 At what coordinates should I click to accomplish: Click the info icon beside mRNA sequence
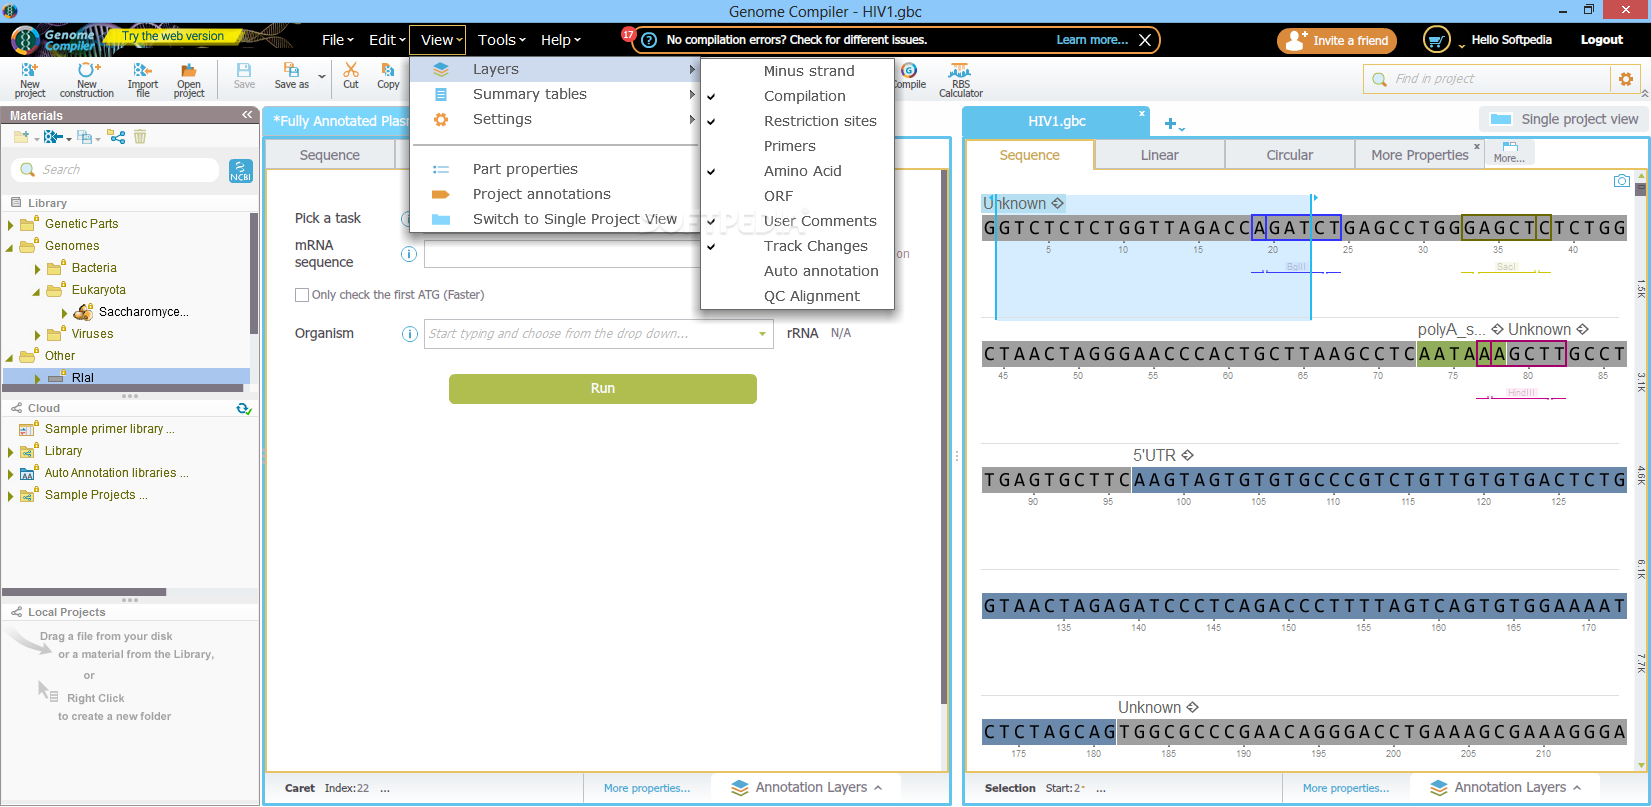[409, 254]
